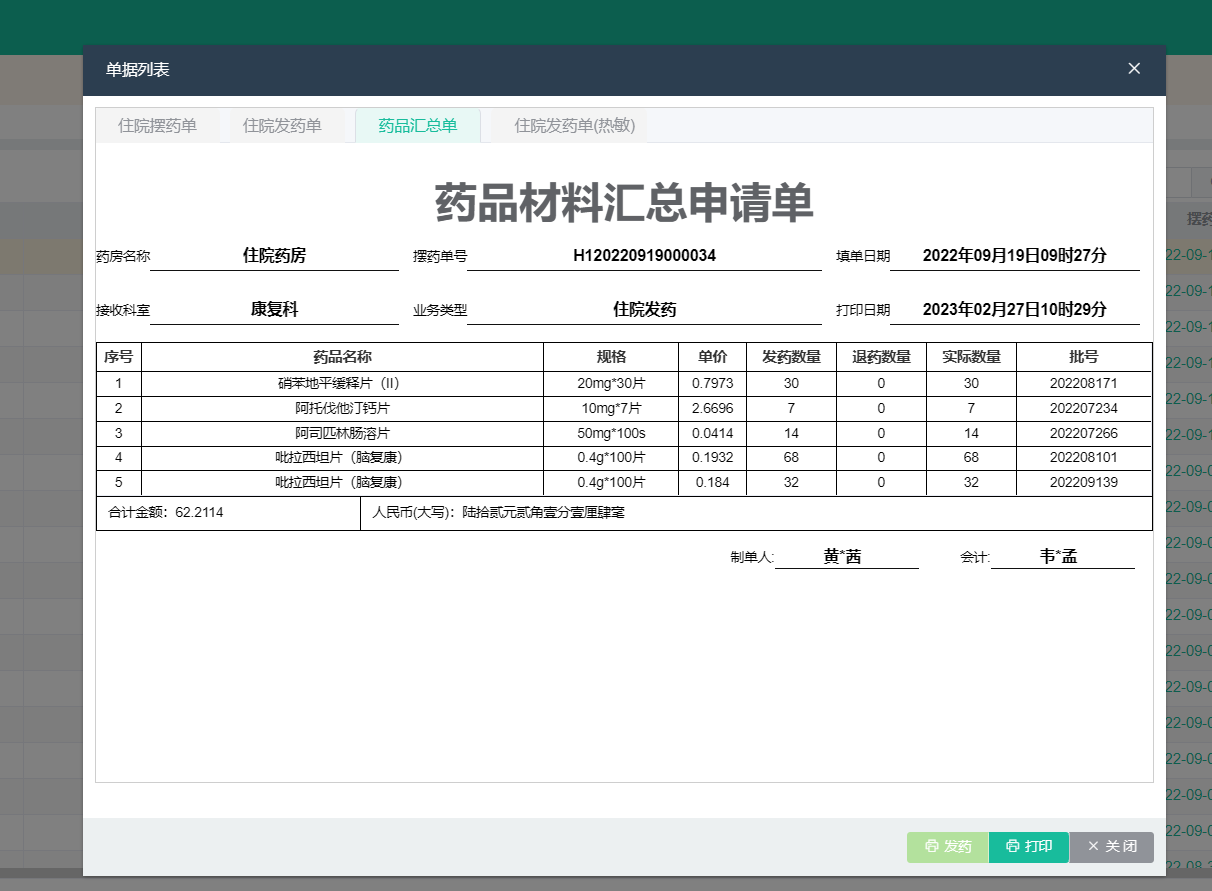Viewport: 1212px width, 891px height.
Task: Click the 单据列表 dialog title
Action: tap(138, 69)
